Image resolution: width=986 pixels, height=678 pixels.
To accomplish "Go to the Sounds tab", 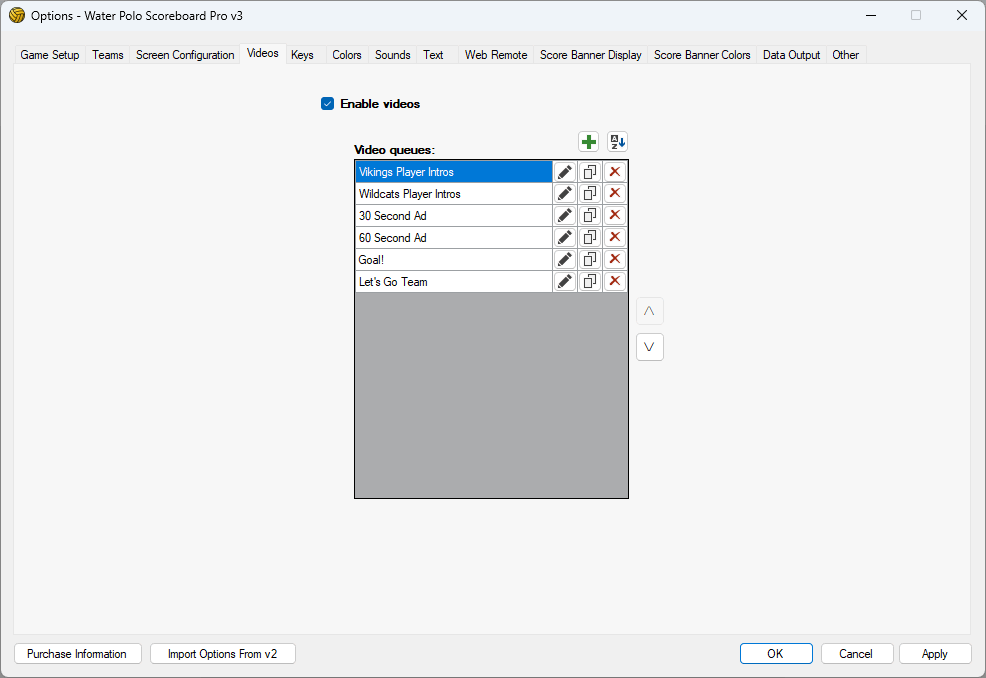I will tap(392, 55).
